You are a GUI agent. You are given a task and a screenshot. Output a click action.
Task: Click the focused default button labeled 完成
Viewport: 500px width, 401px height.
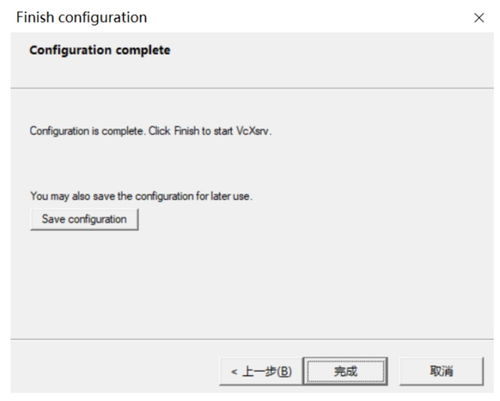(x=345, y=371)
